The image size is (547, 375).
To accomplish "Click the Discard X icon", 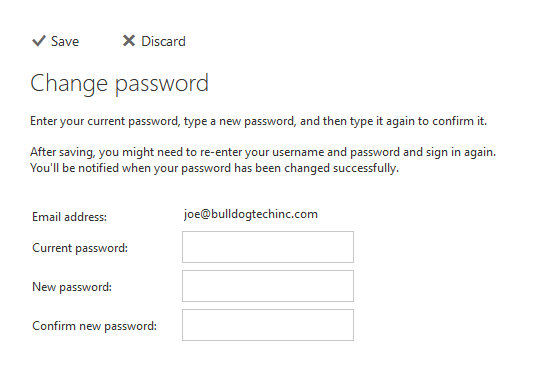I will point(129,41).
